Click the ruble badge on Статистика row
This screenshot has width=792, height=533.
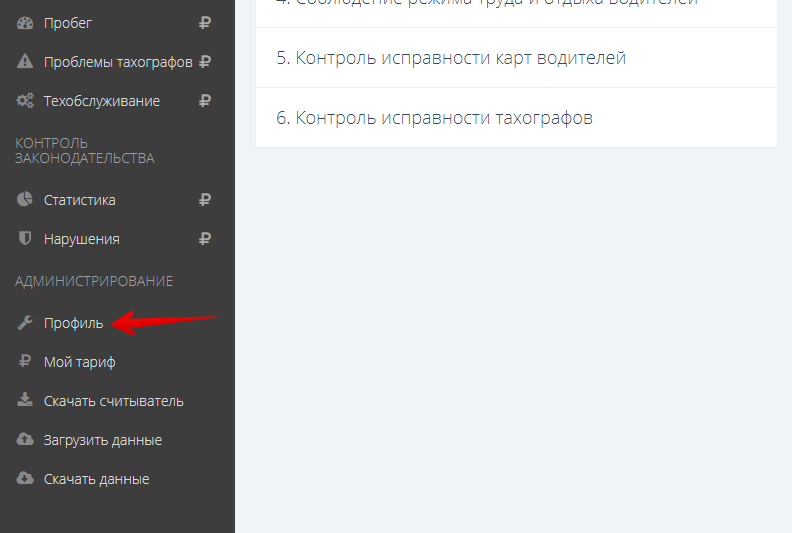click(205, 200)
